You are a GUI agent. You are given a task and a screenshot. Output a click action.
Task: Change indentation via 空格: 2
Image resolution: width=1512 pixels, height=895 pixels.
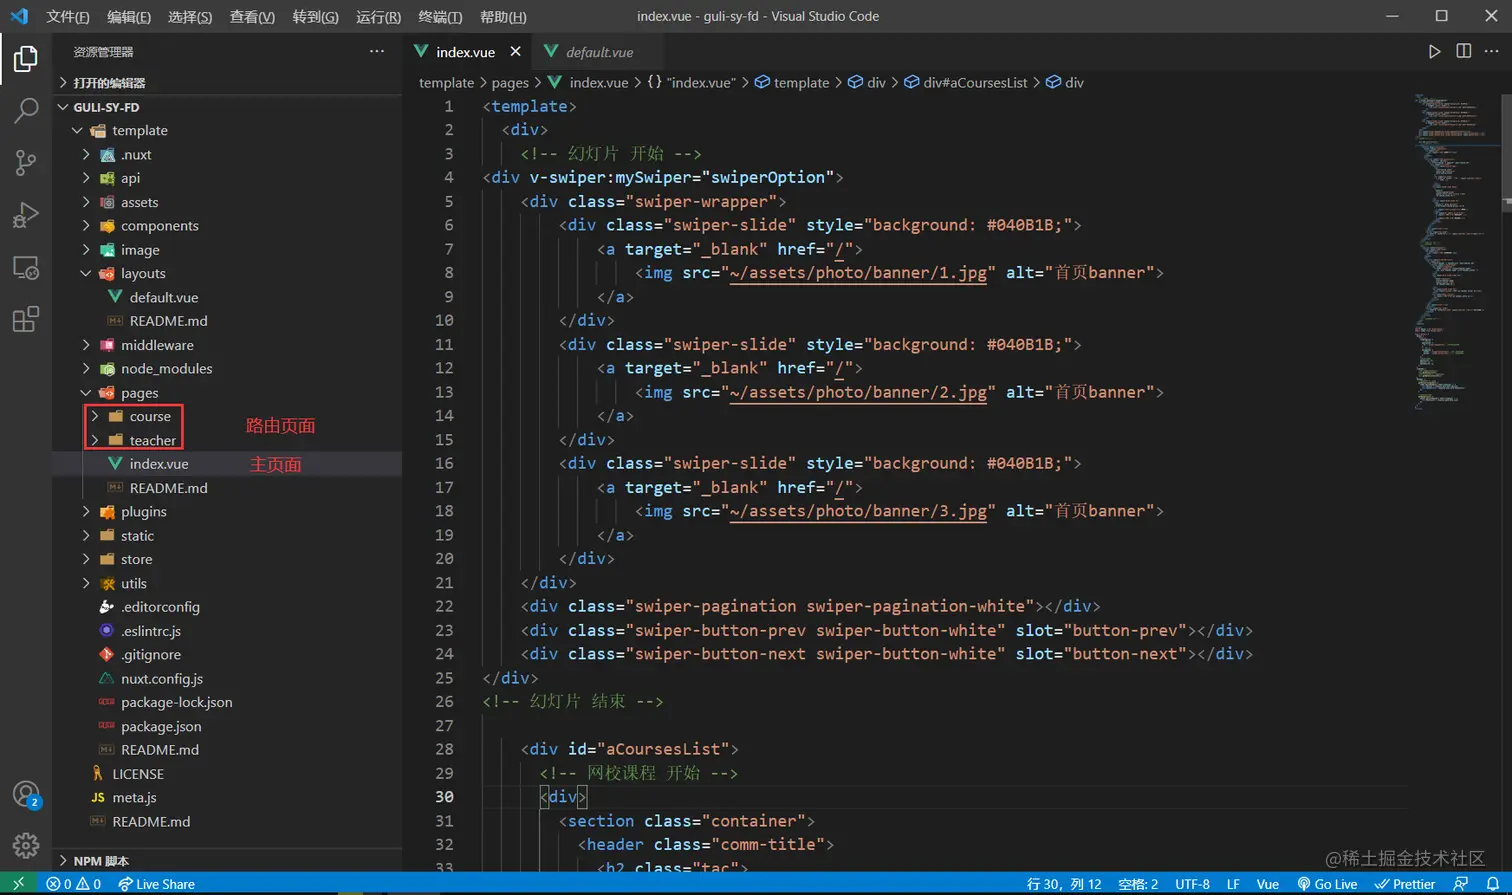point(1138,884)
